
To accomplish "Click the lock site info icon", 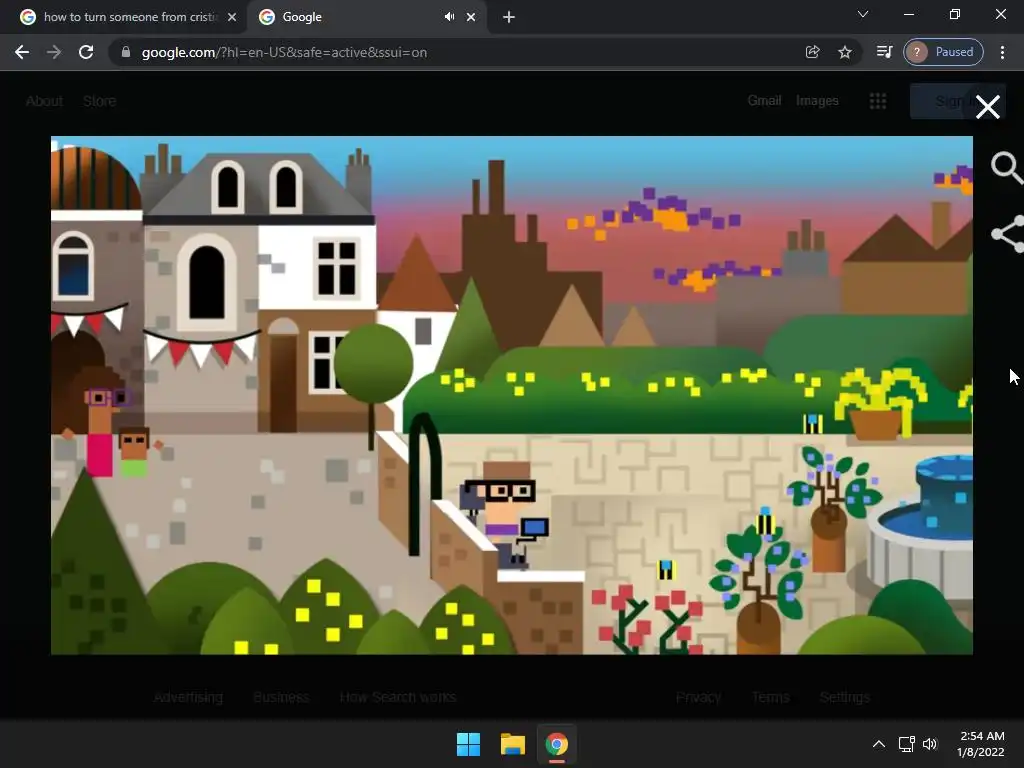I will 126,52.
